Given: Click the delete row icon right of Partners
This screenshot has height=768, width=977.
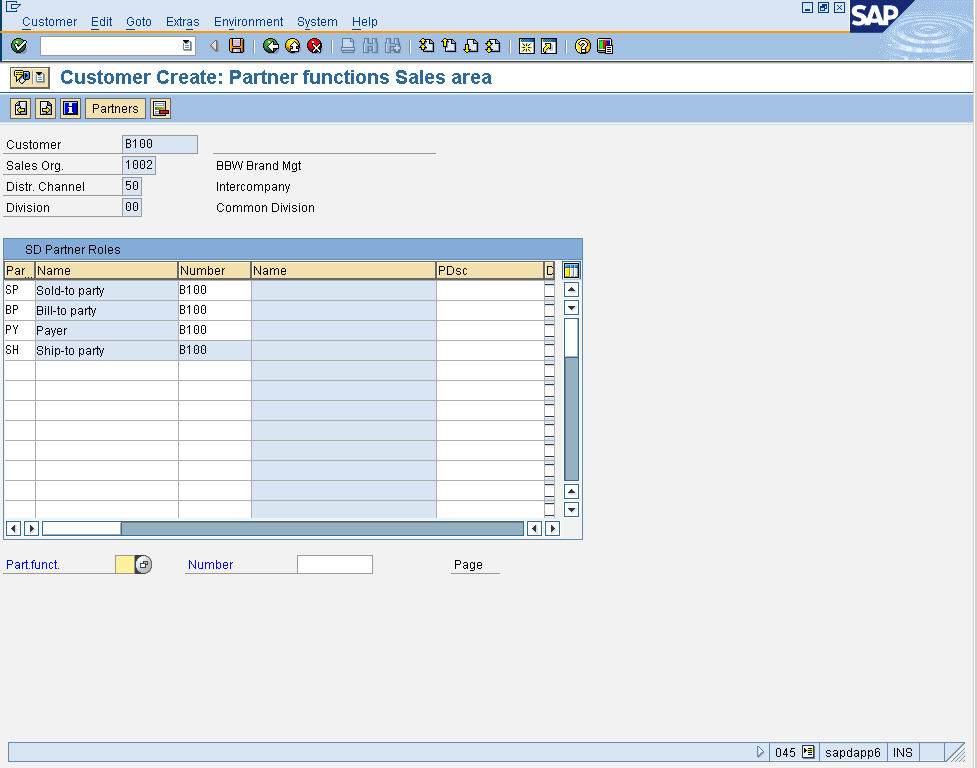Looking at the screenshot, I should (x=161, y=108).
